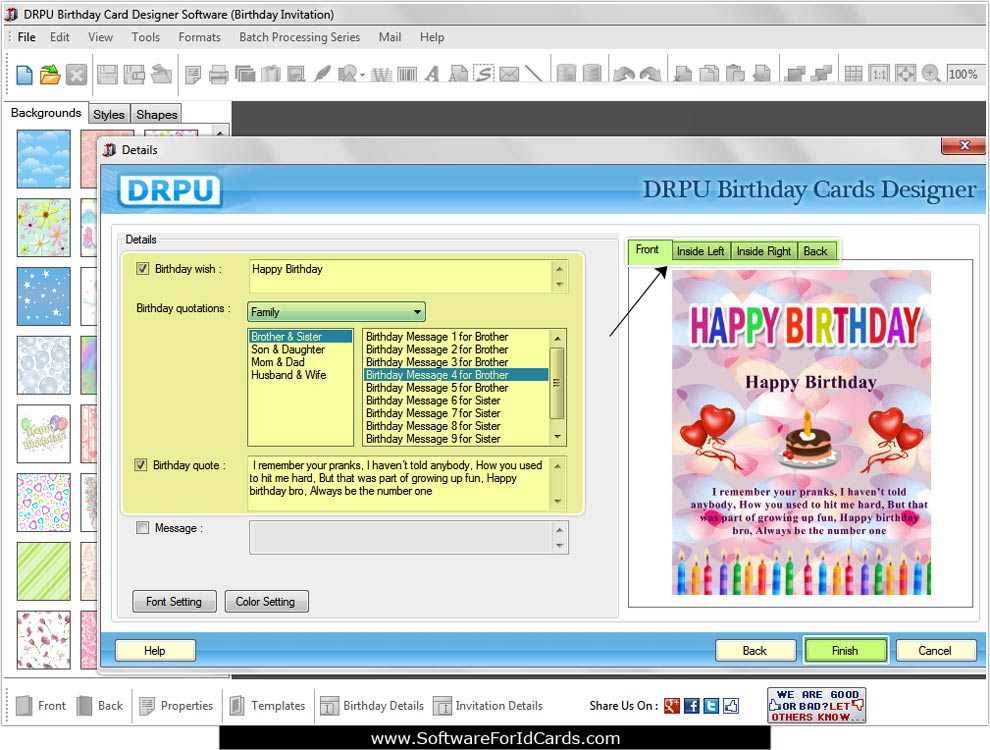Open a file with the folder icon
This screenshot has width=990, height=750.
click(x=50, y=74)
